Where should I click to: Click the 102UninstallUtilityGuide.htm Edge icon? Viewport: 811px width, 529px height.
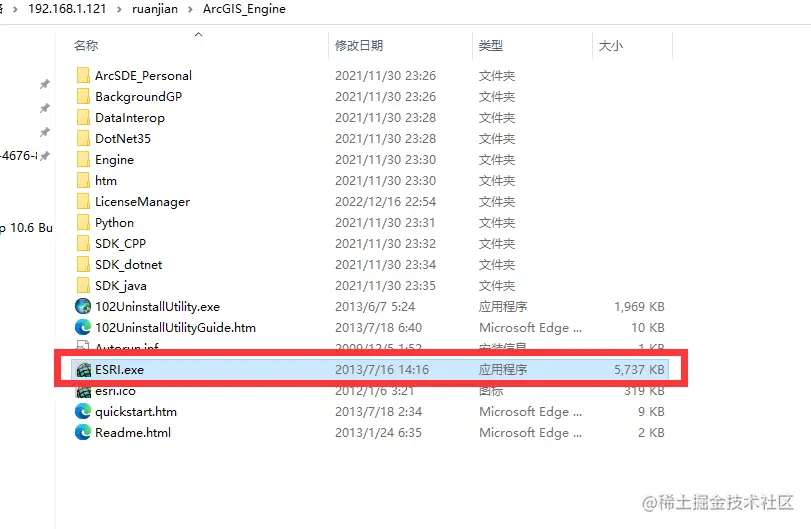[83, 327]
